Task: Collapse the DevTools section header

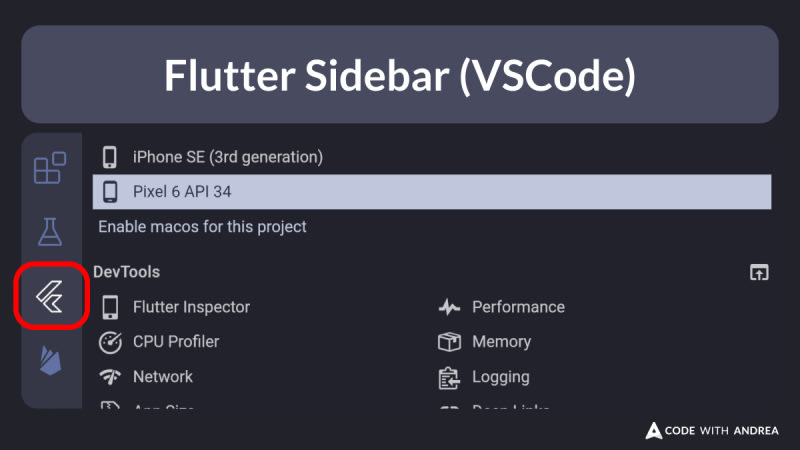Action: (126, 272)
